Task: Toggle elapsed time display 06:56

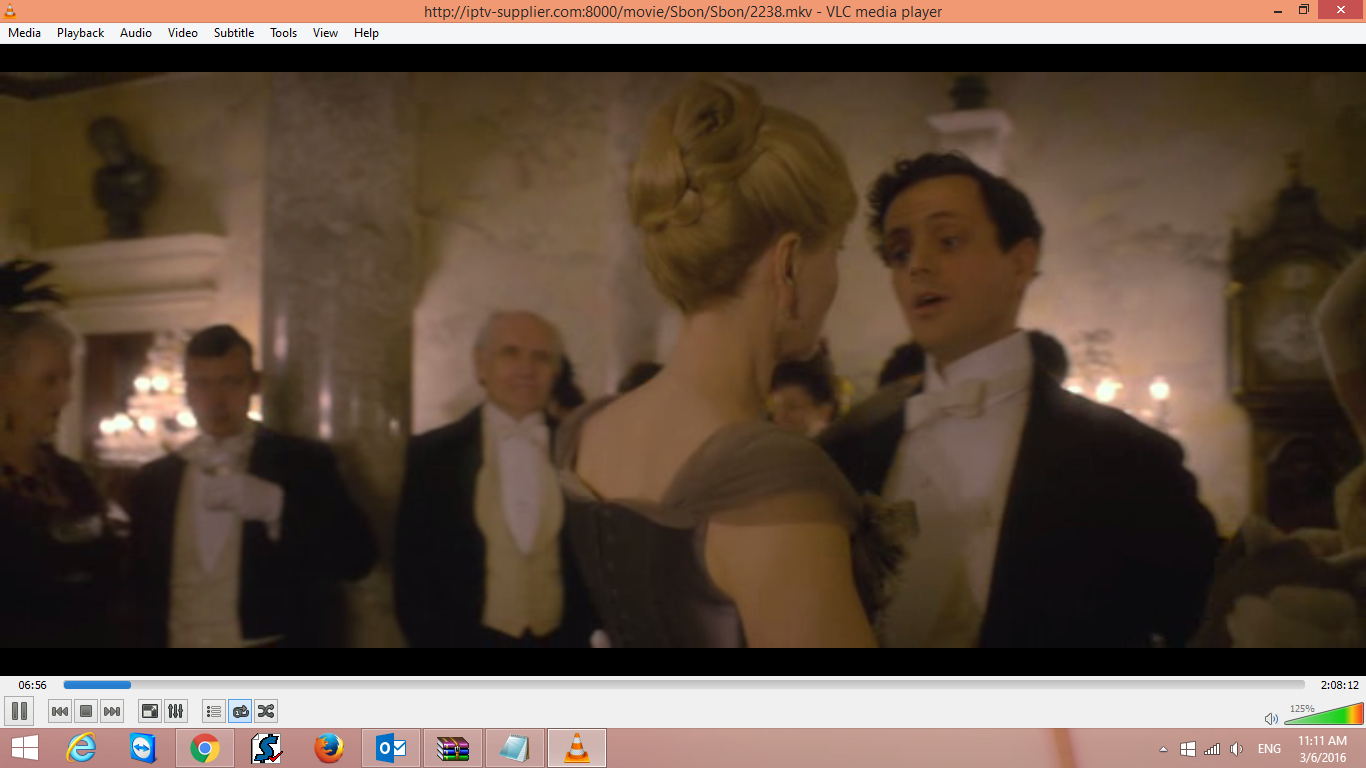Action: click(x=33, y=685)
